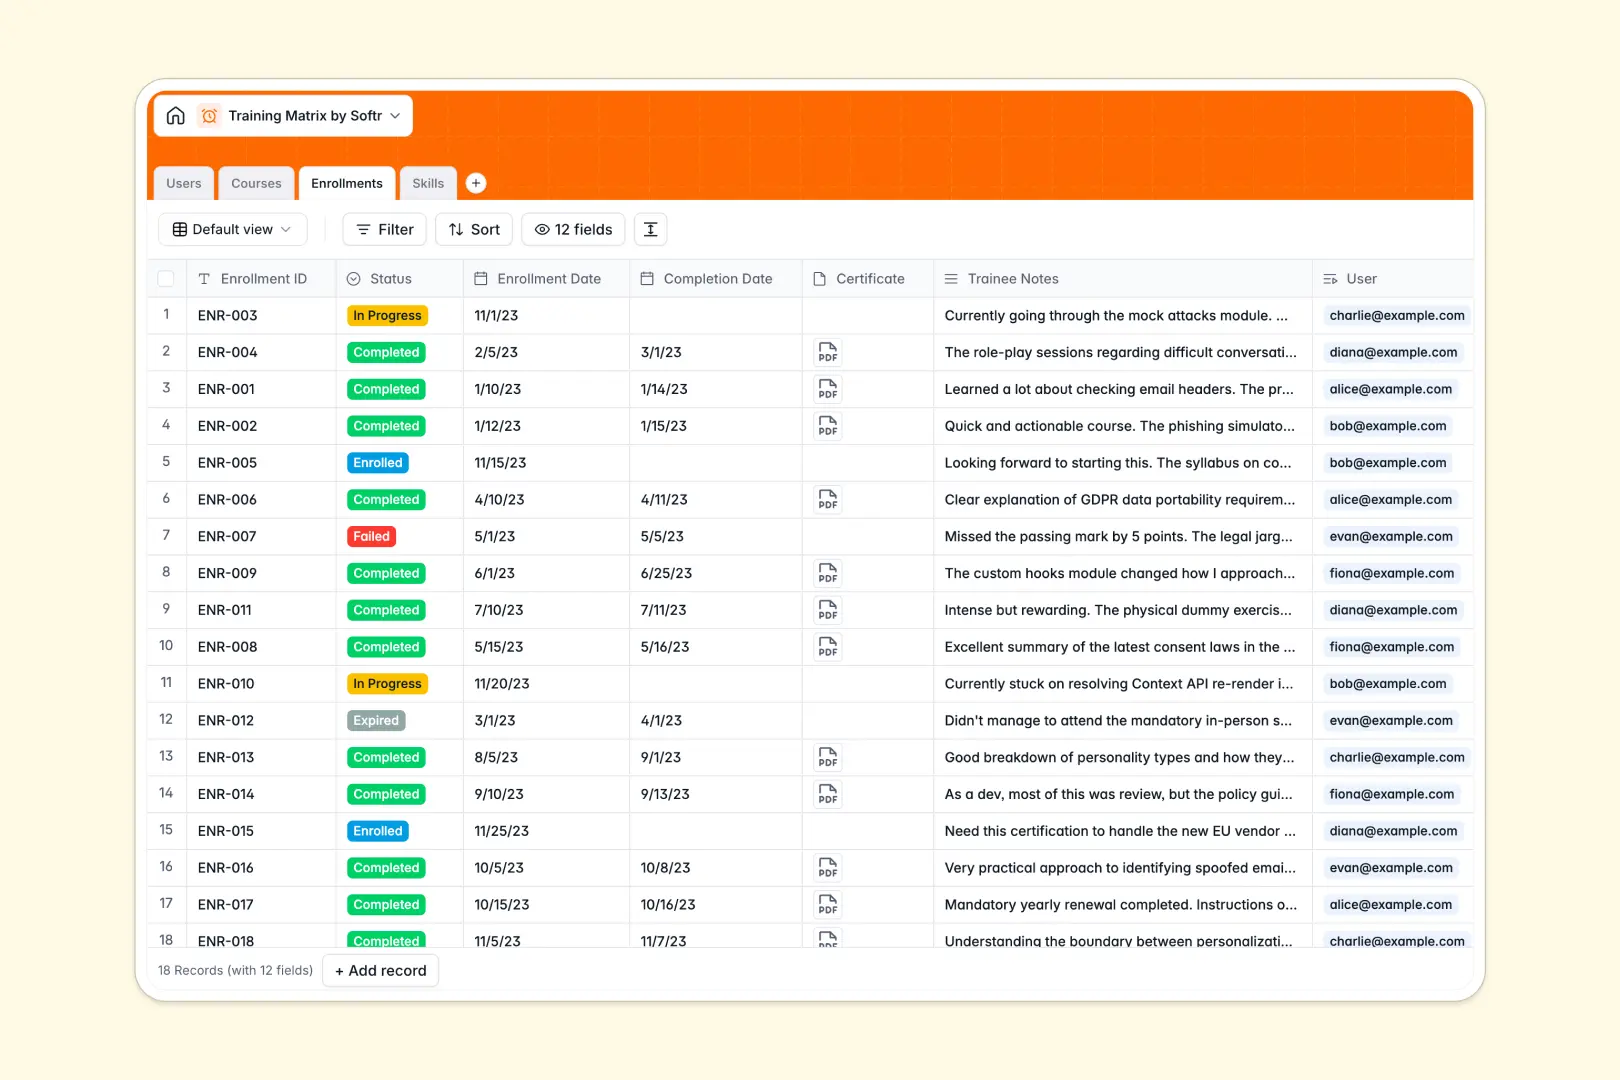This screenshot has width=1620, height=1080.
Task: Toggle the eye icon beside 12 fields
Action: (x=541, y=229)
